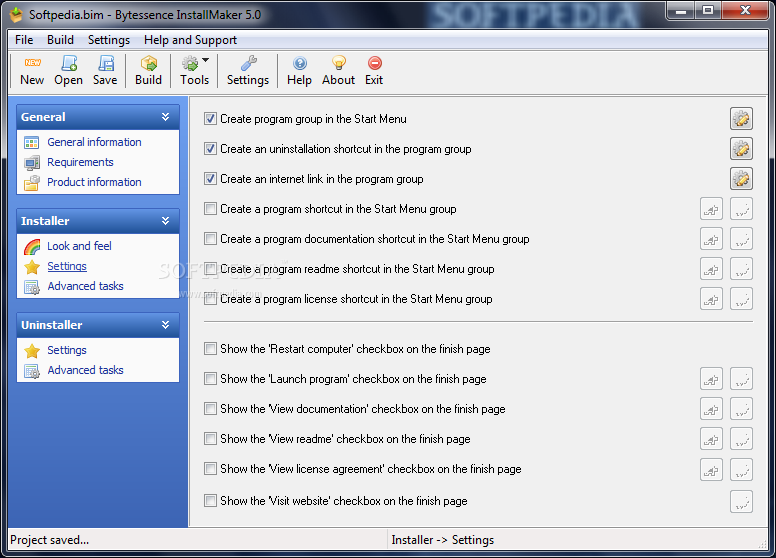Enable program documentation shortcut checkbox

click(x=210, y=239)
